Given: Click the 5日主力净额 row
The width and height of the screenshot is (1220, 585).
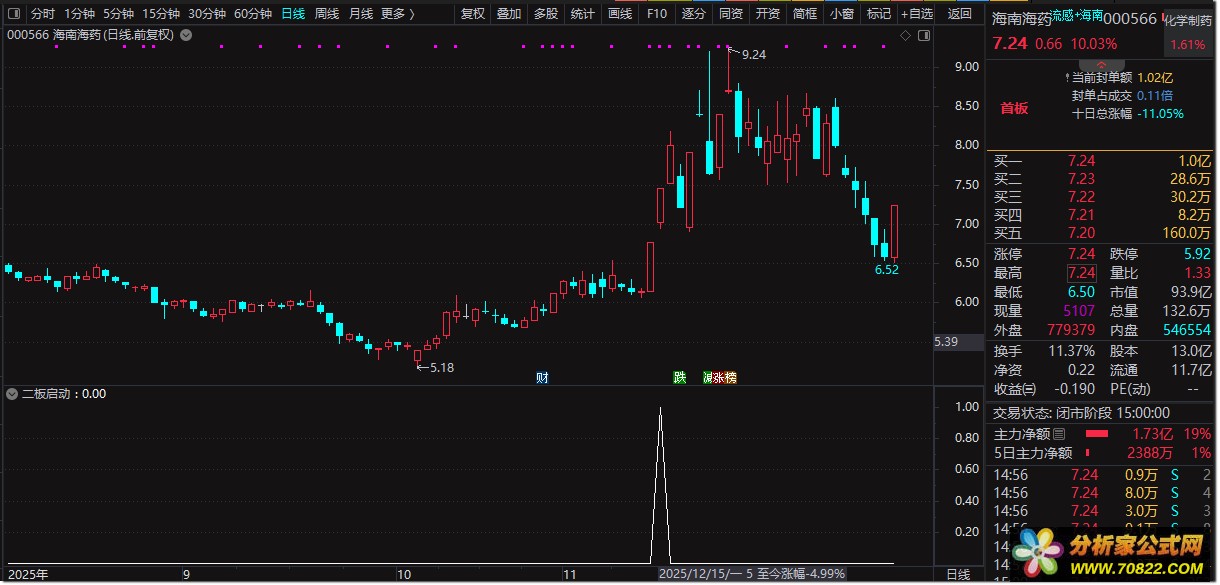Looking at the screenshot, I should pos(1101,453).
